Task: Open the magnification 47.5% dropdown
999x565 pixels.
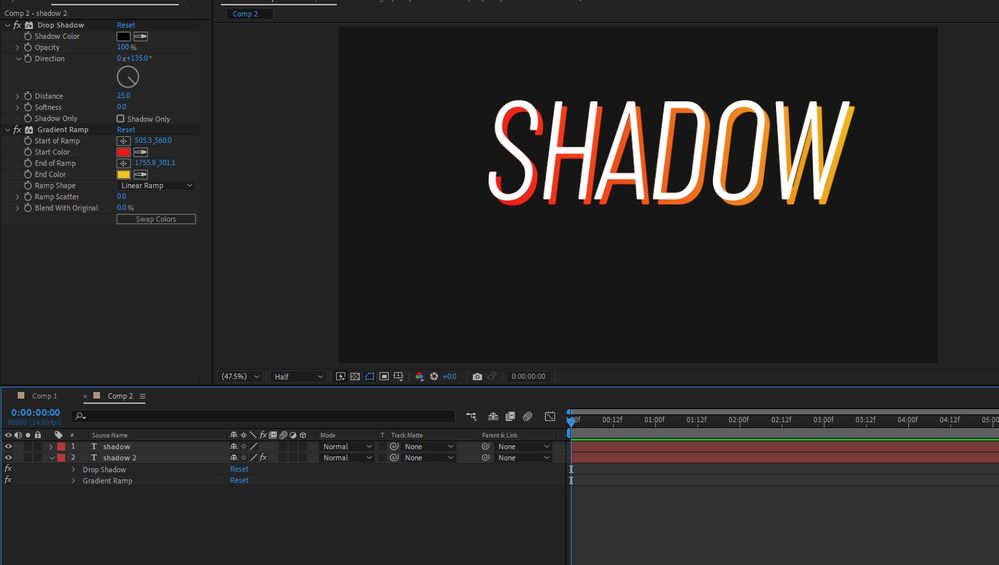Action: click(240, 376)
